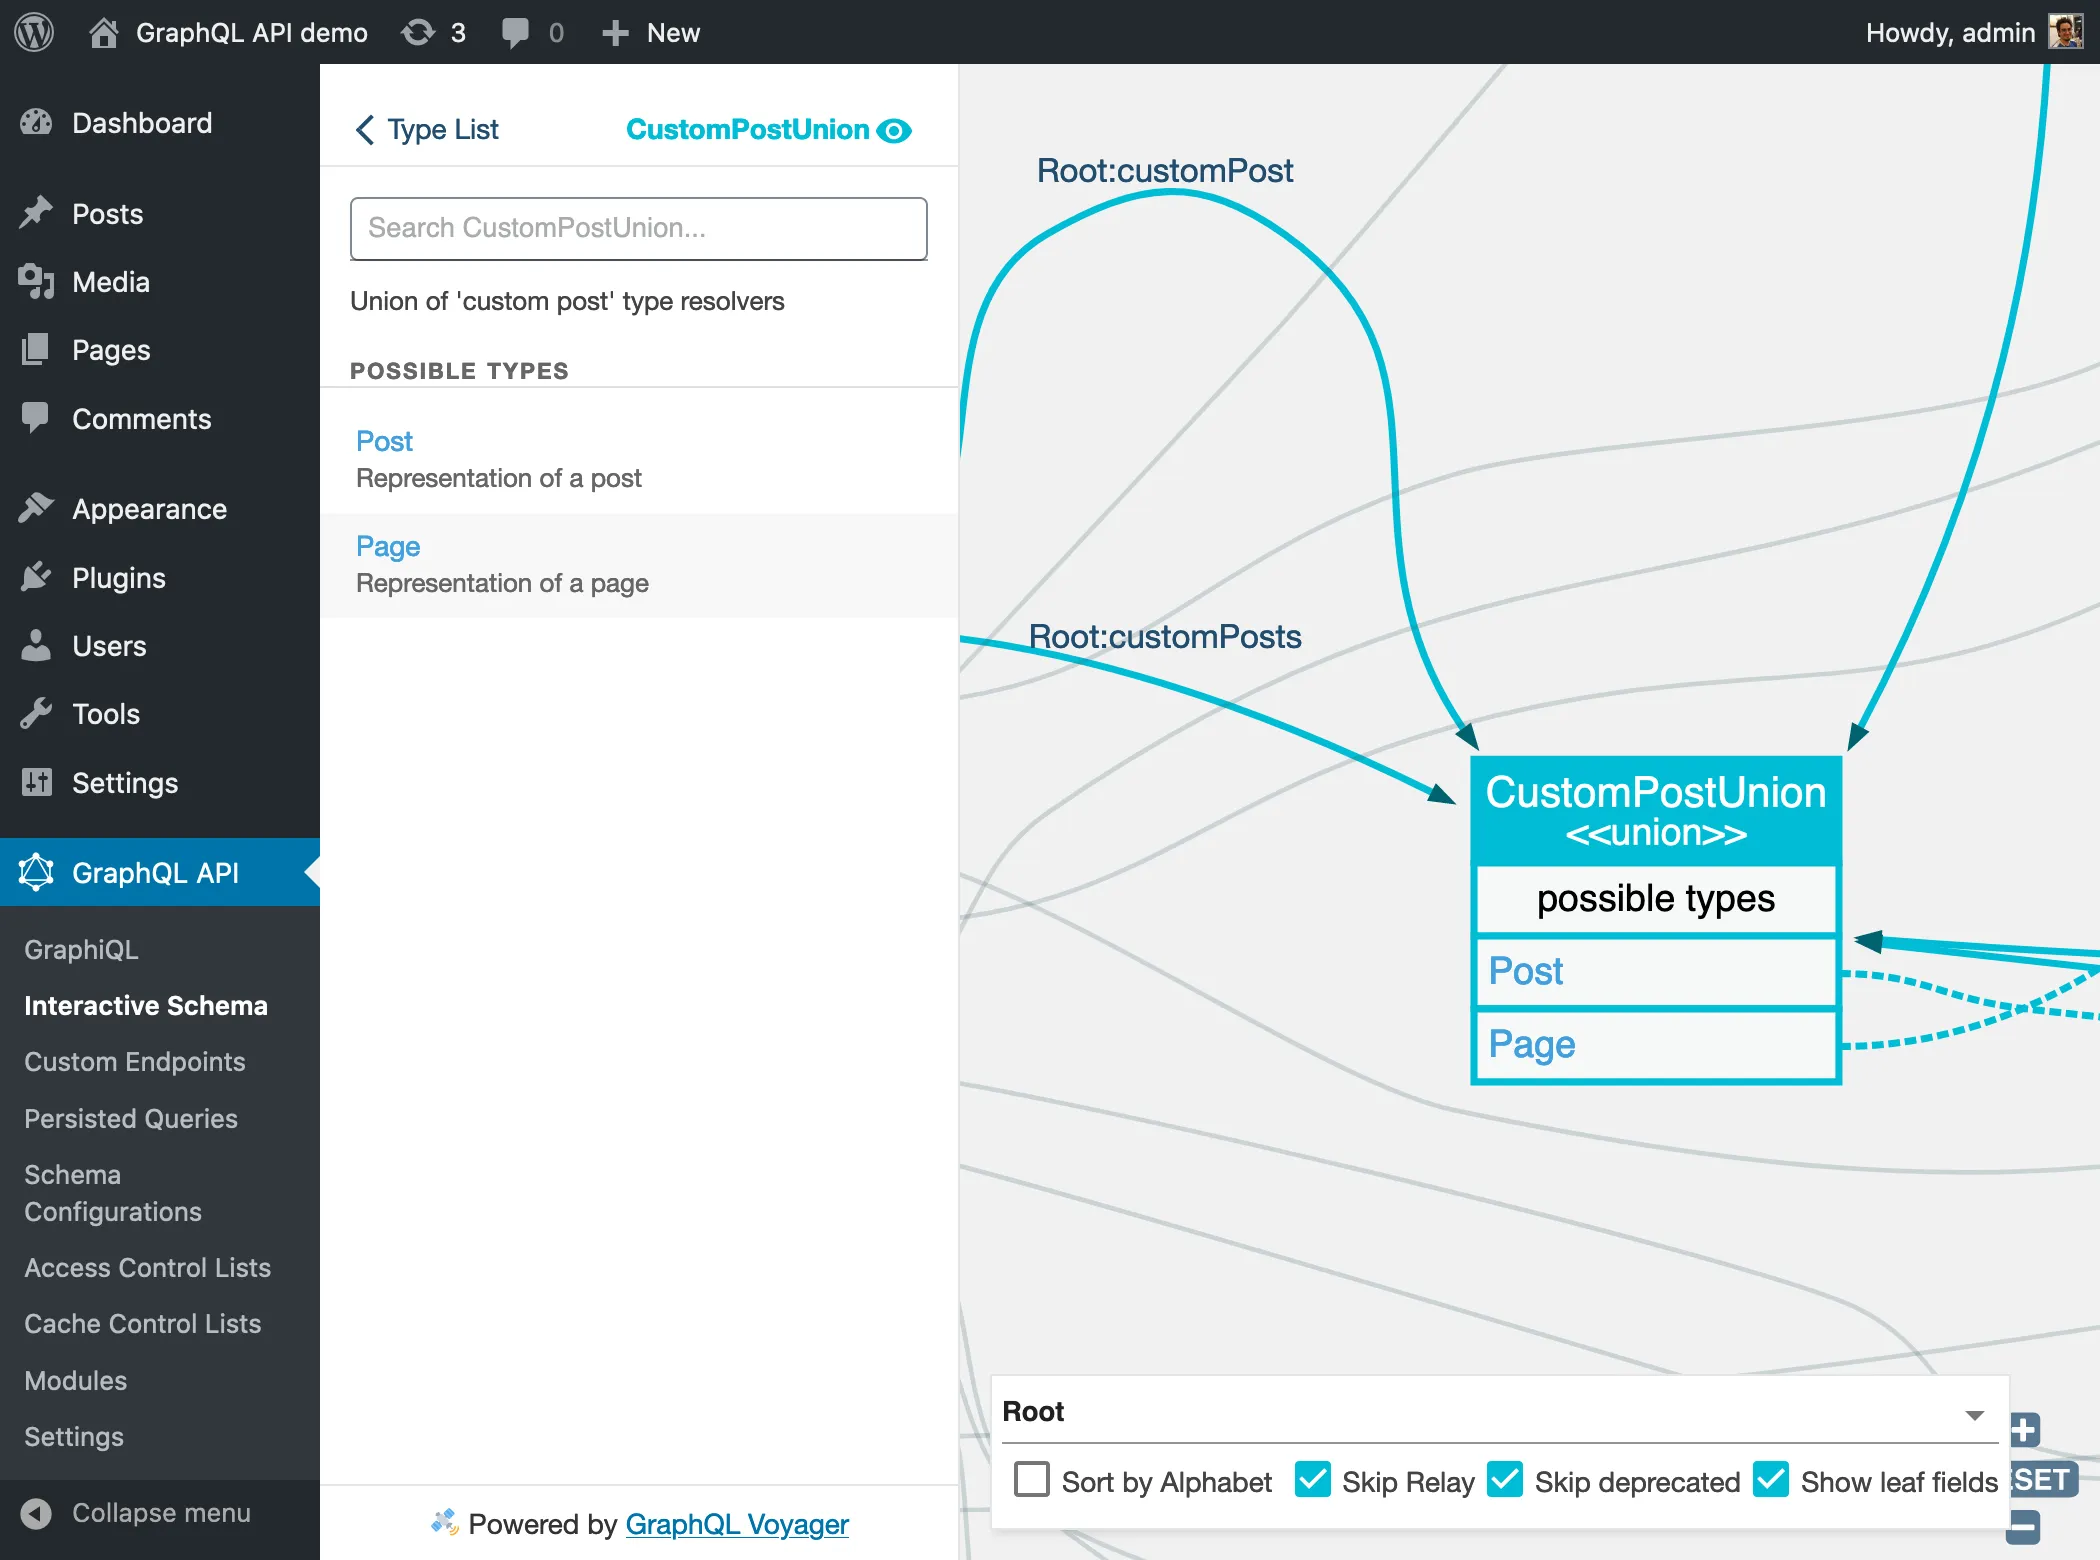
Task: Go back to Type List
Action: [x=426, y=130]
